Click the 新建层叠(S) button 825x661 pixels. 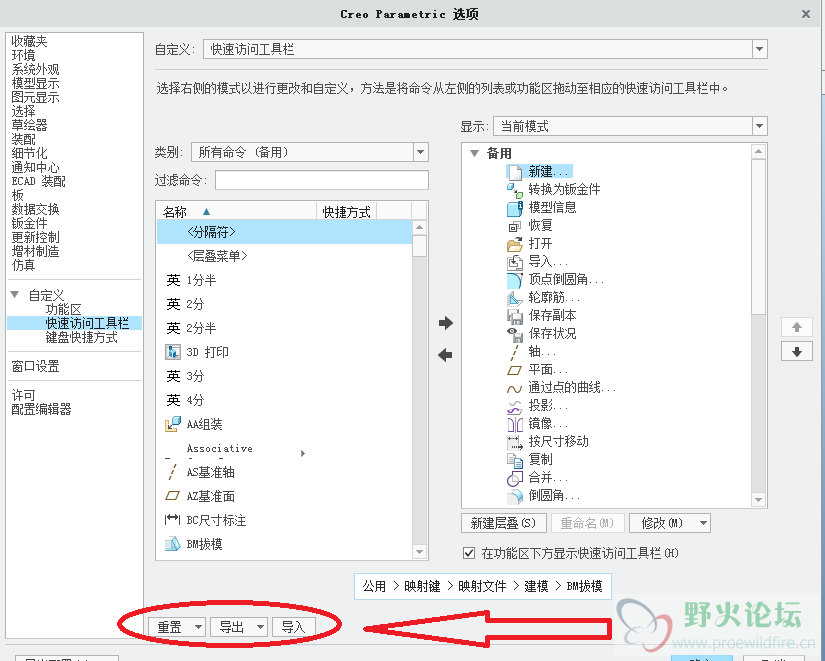tap(504, 523)
